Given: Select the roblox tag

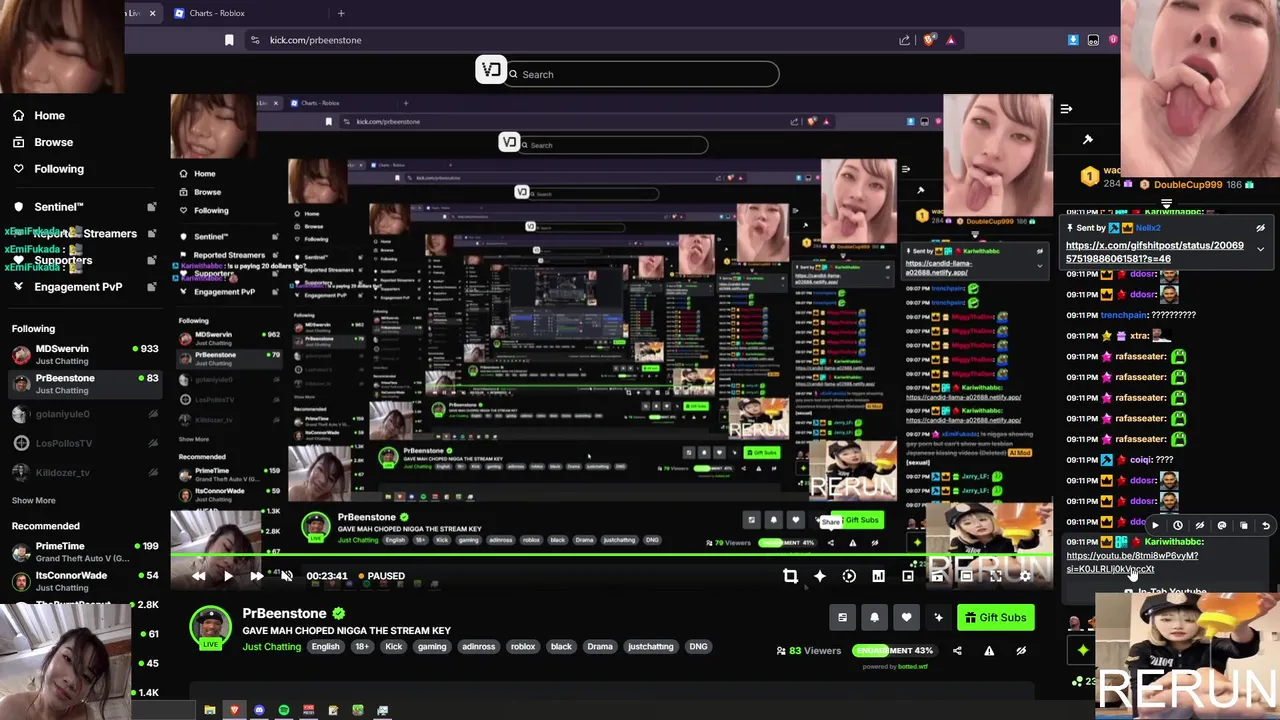Looking at the screenshot, I should 523,647.
